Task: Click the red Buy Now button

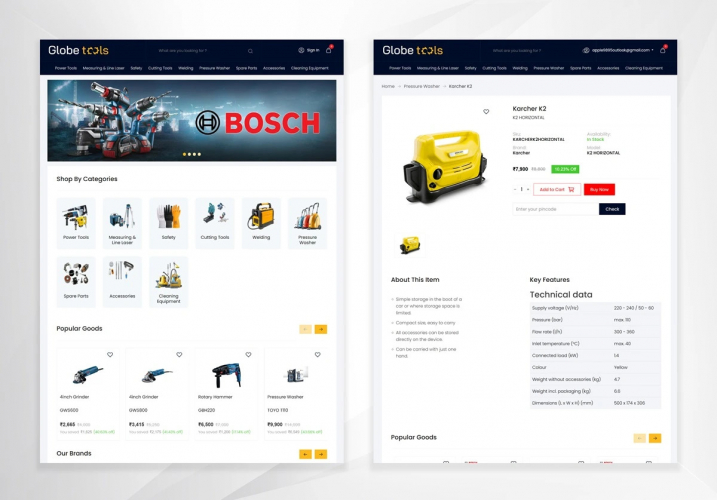Action: 599,189
